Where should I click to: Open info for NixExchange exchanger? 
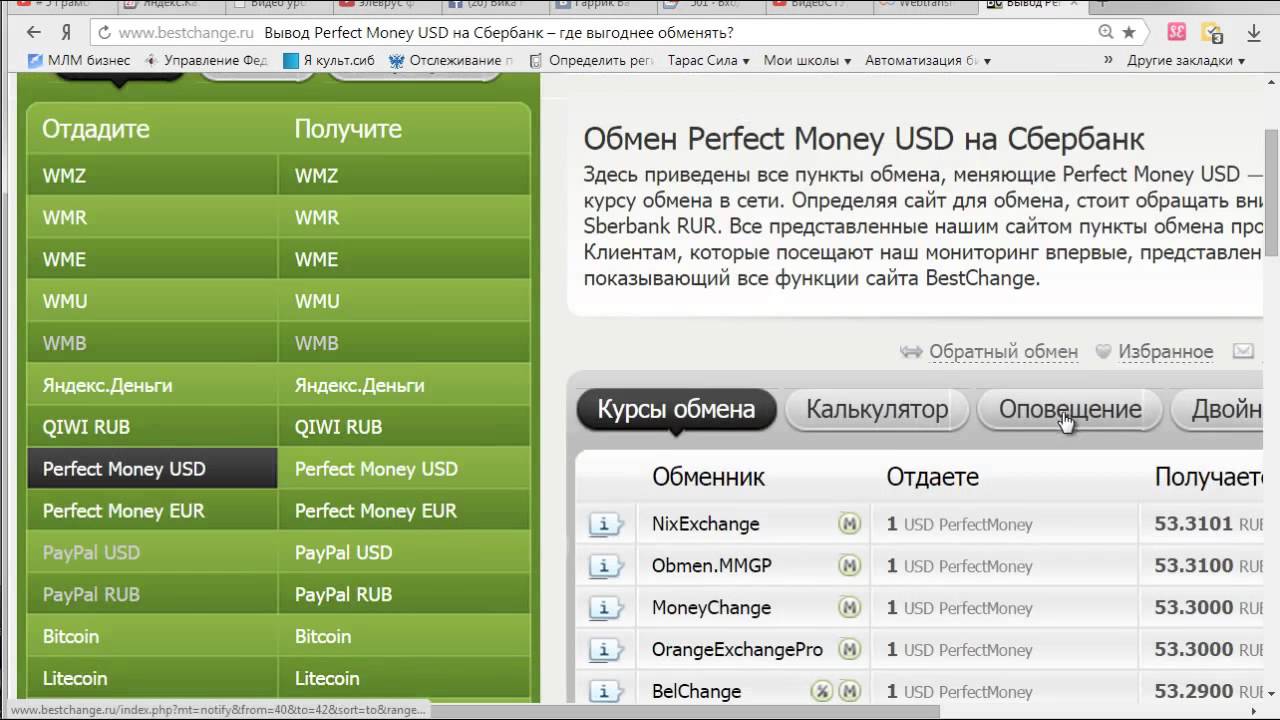(605, 524)
